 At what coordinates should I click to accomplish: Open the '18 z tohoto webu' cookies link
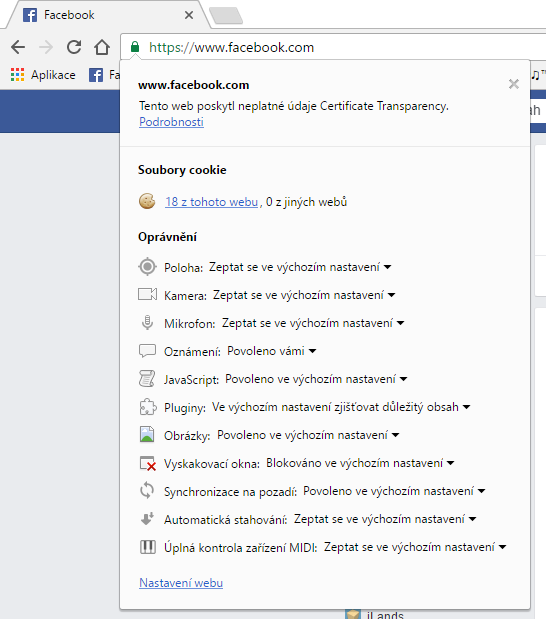(211, 202)
